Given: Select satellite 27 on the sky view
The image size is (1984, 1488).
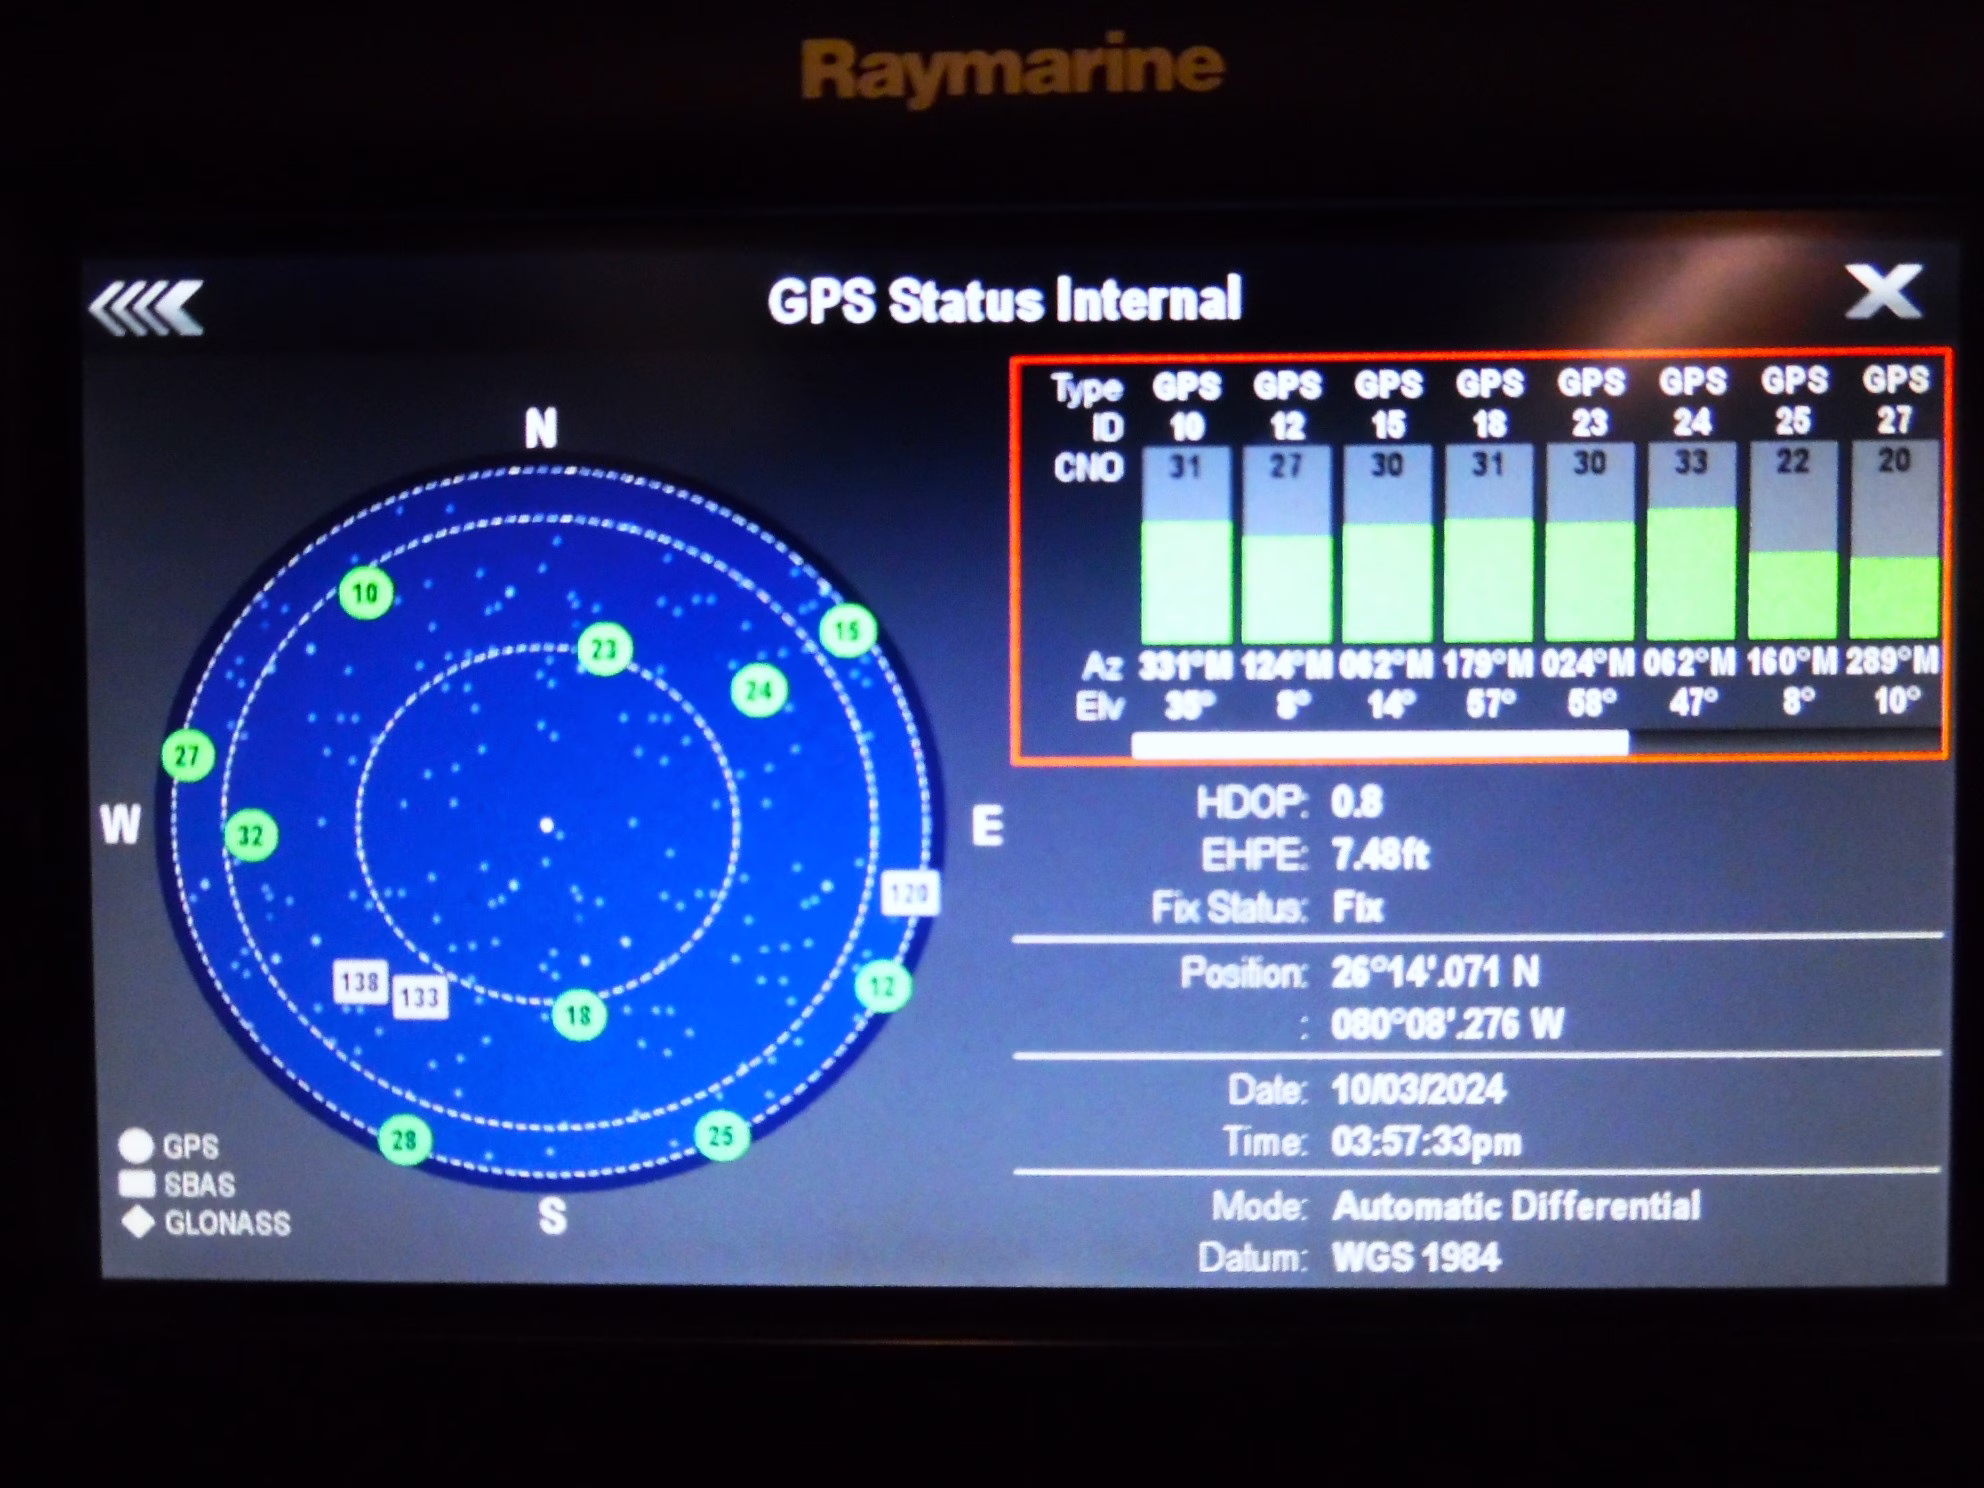Looking at the screenshot, I should coord(188,756).
